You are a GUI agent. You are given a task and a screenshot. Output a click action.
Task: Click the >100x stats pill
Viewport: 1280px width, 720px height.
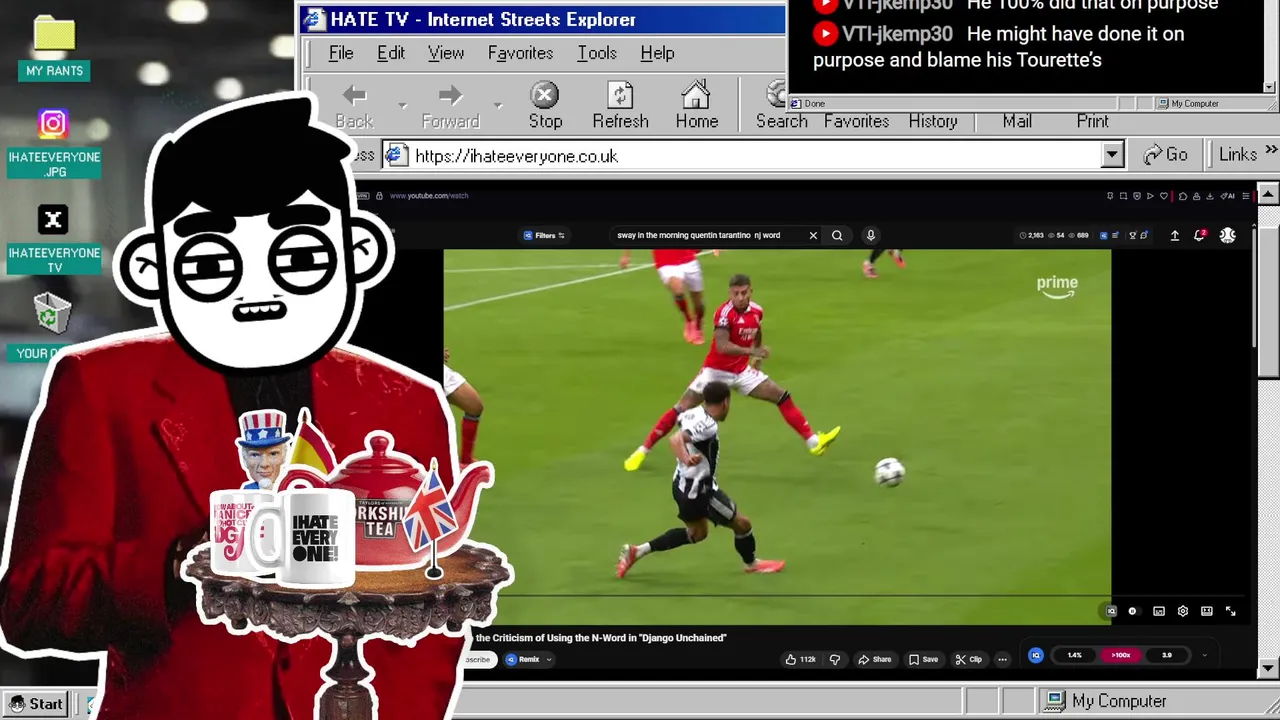coord(1121,655)
